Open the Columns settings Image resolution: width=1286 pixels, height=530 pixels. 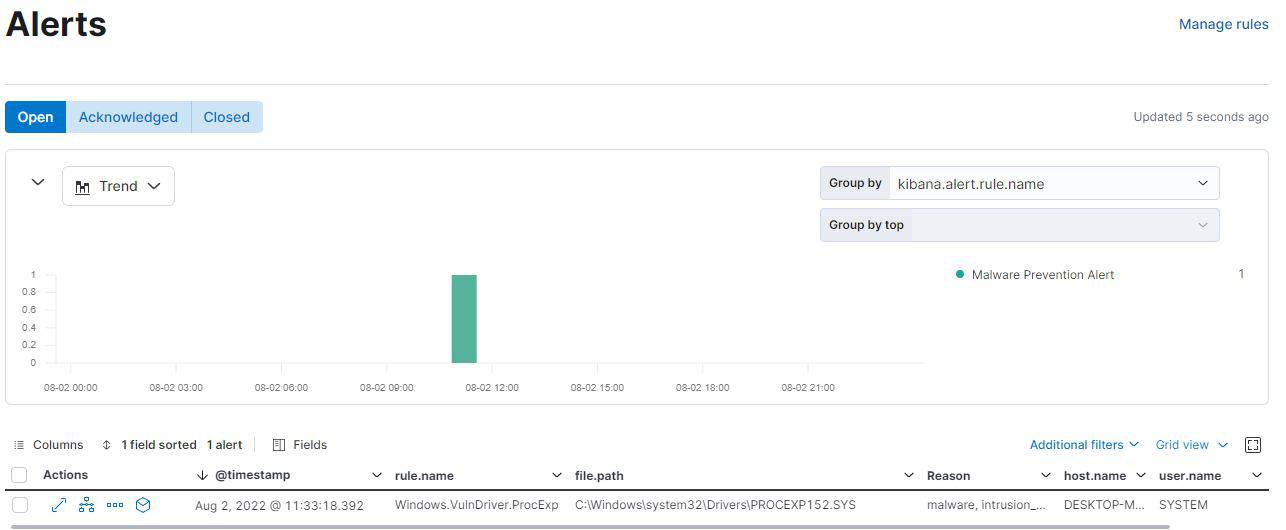(x=49, y=445)
